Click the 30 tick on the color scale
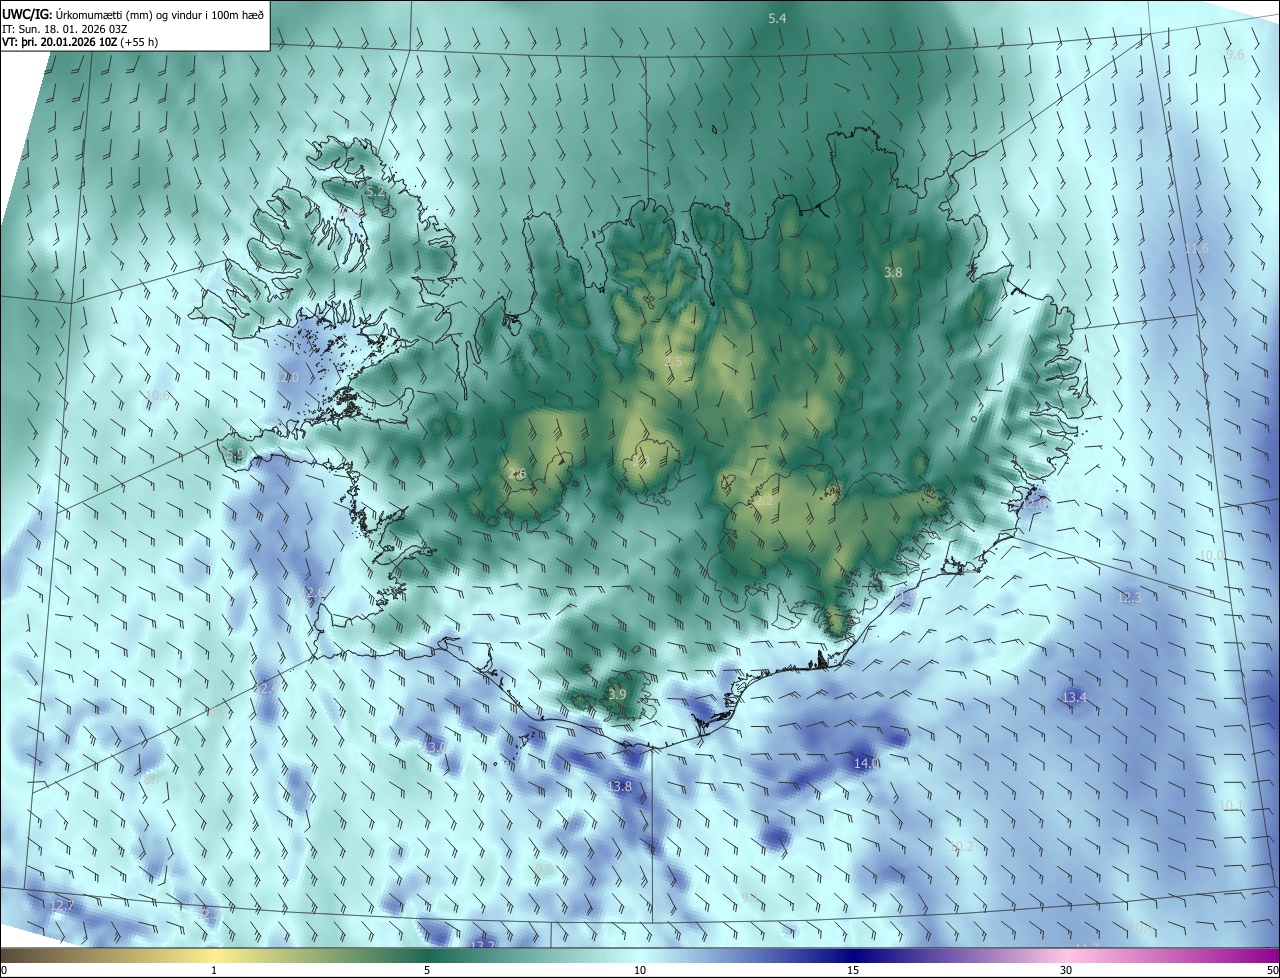Viewport: 1280px width, 978px height. tap(1066, 970)
